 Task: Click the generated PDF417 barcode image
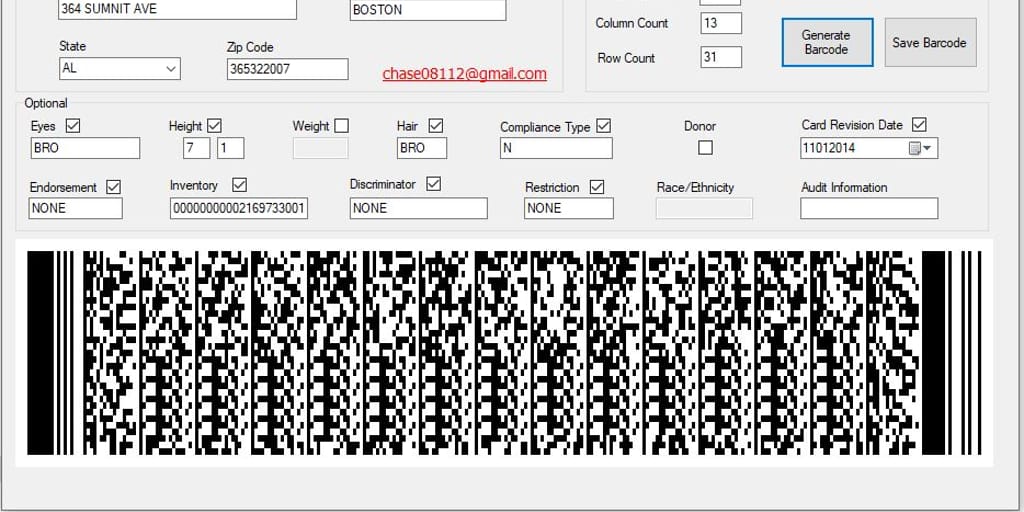click(504, 352)
